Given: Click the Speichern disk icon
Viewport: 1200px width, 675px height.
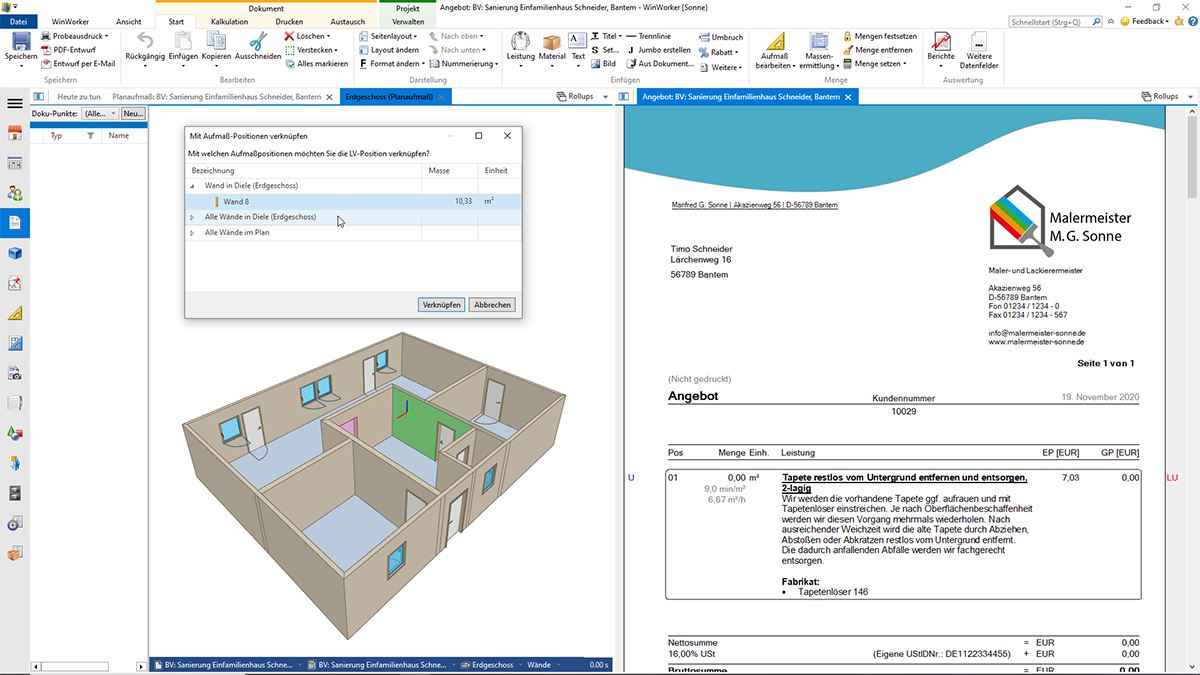Looking at the screenshot, I should [x=21, y=41].
